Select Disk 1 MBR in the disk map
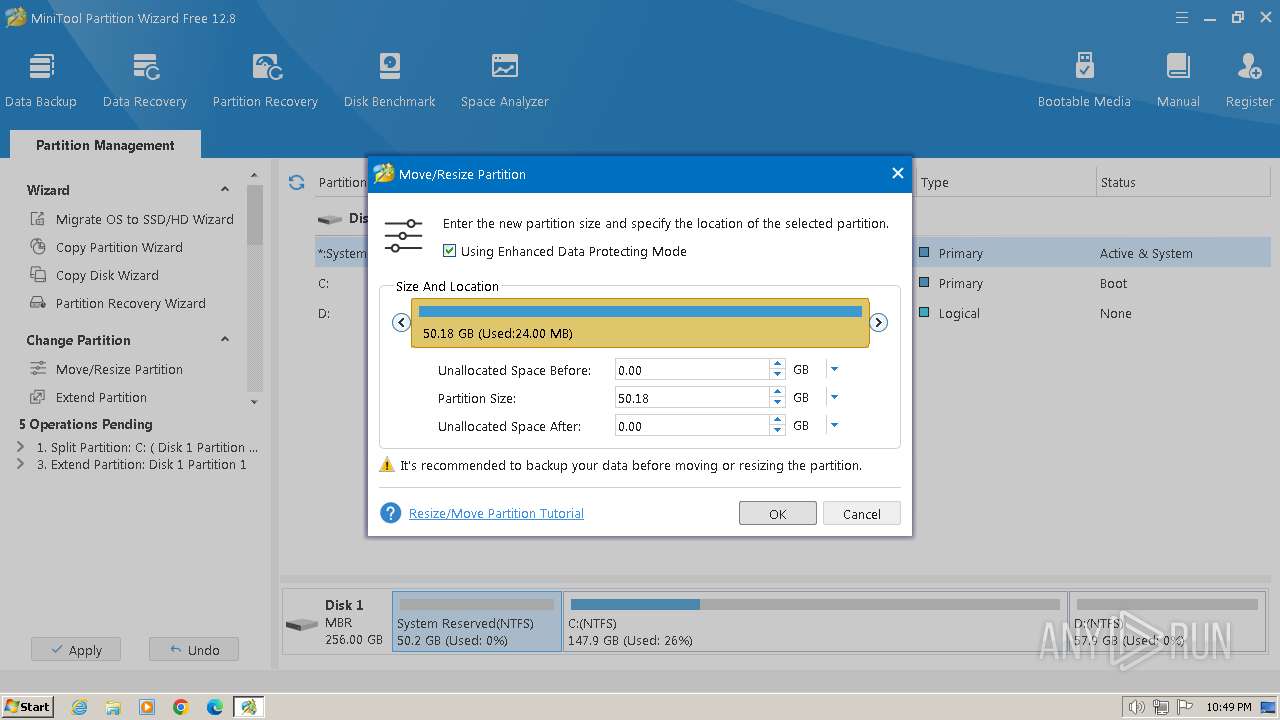 tap(338, 622)
